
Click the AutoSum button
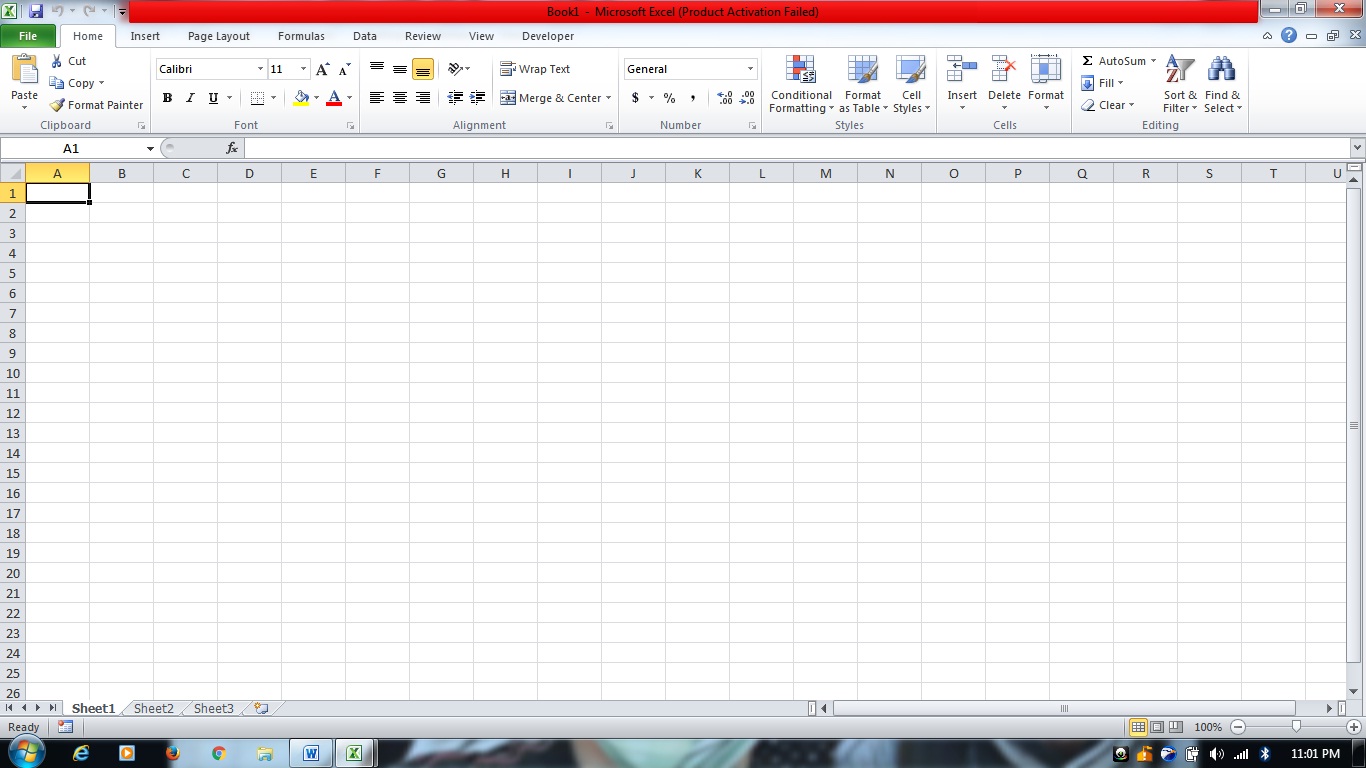(1113, 61)
